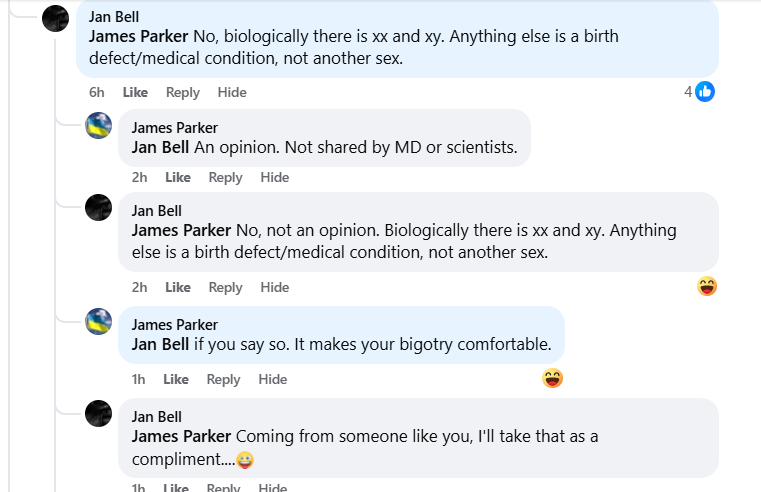The width and height of the screenshot is (761, 492).
Task: Open Jan Bell profile name on top comment
Action: pos(113,16)
